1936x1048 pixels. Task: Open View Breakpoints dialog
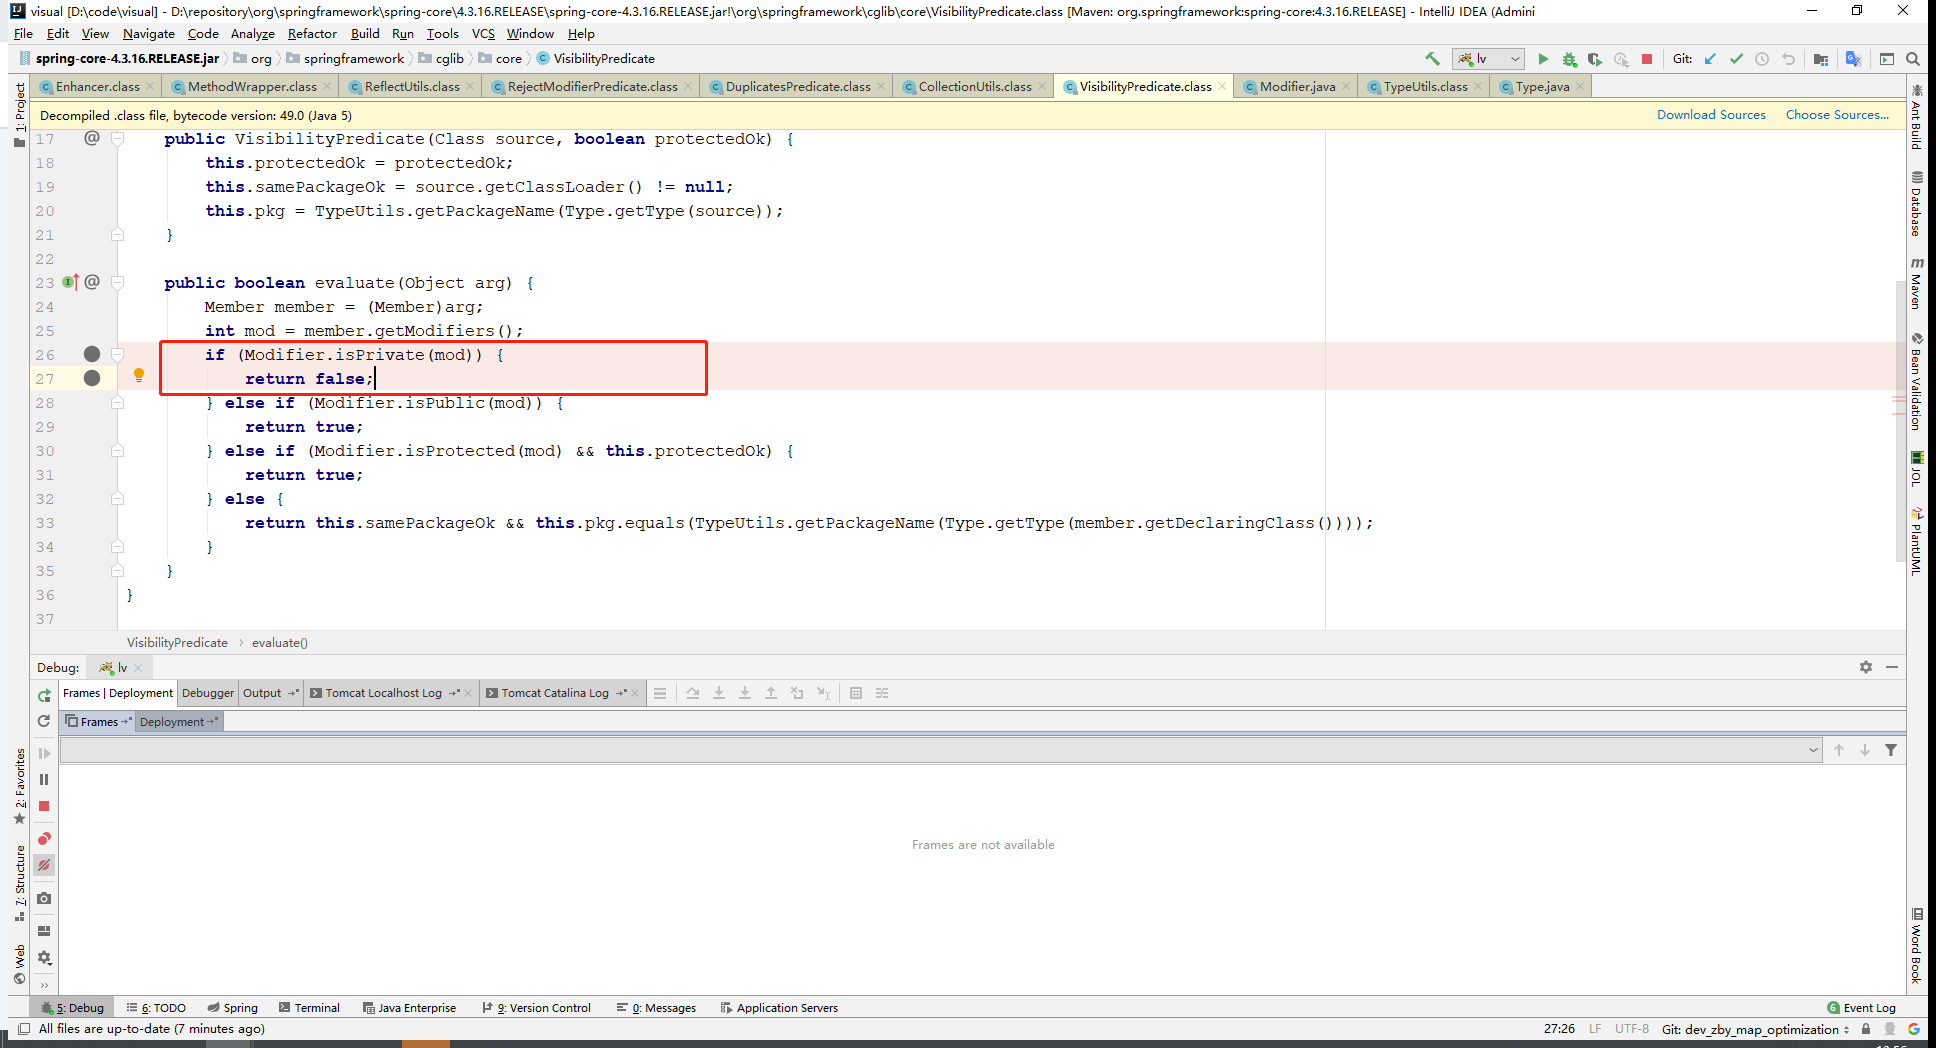point(44,839)
